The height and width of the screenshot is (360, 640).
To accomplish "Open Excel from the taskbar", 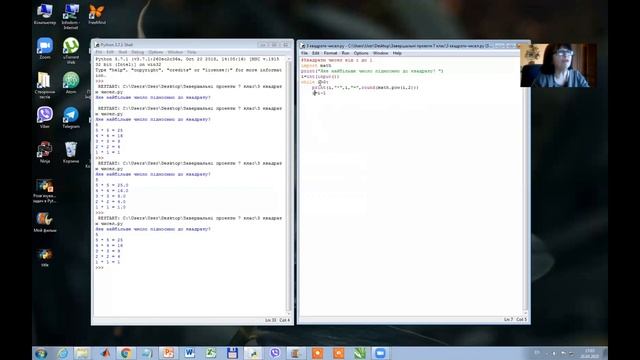I will point(211,353).
